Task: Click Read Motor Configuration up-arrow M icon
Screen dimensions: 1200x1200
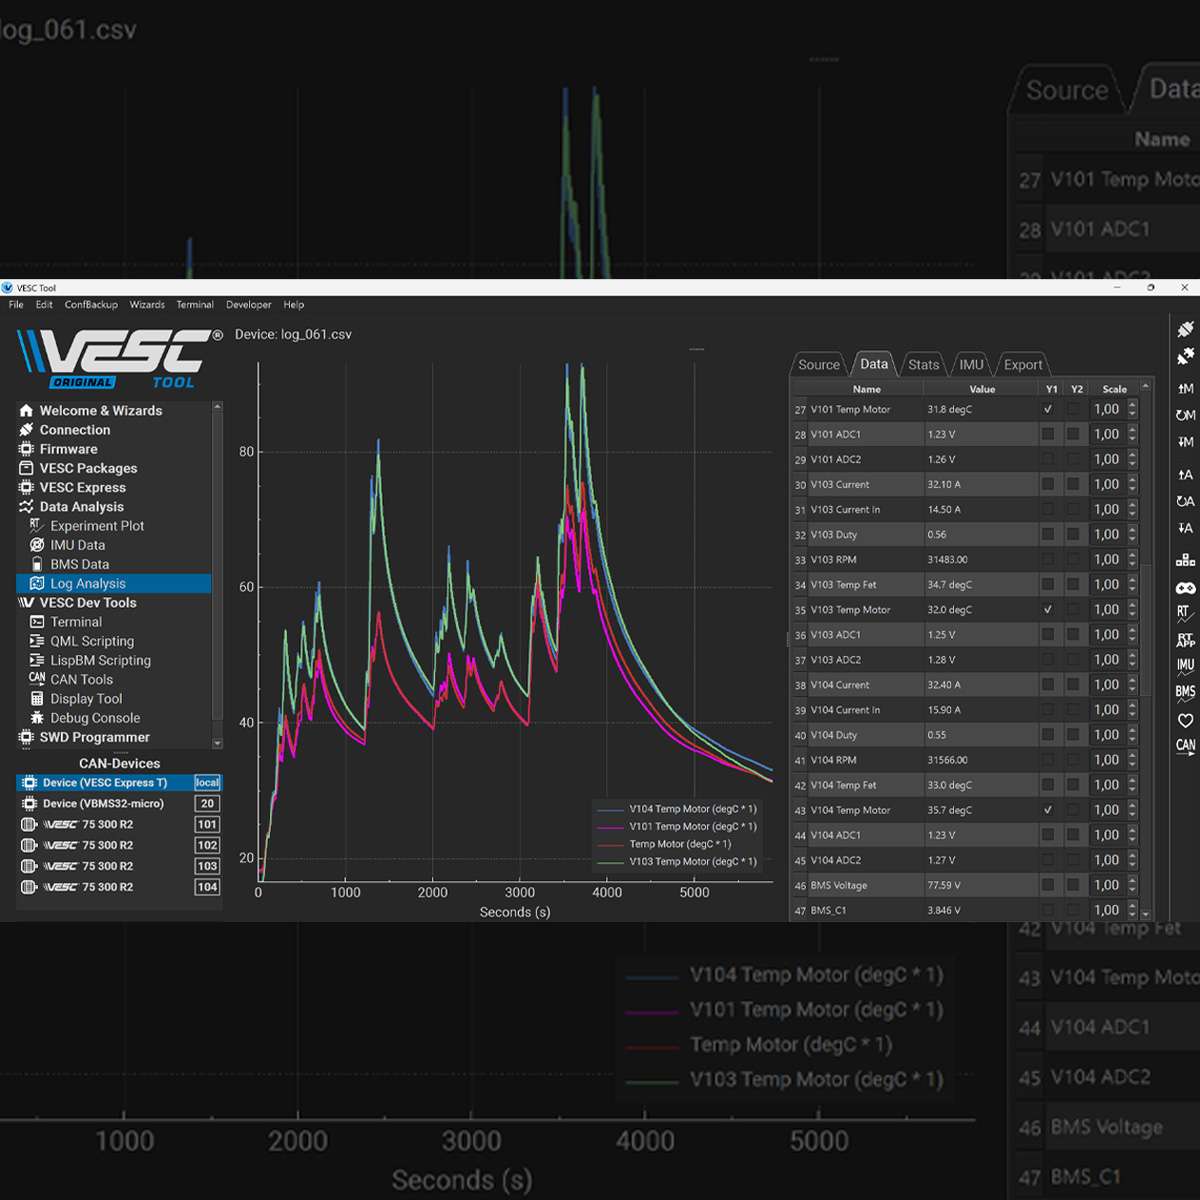Action: [x=1185, y=388]
